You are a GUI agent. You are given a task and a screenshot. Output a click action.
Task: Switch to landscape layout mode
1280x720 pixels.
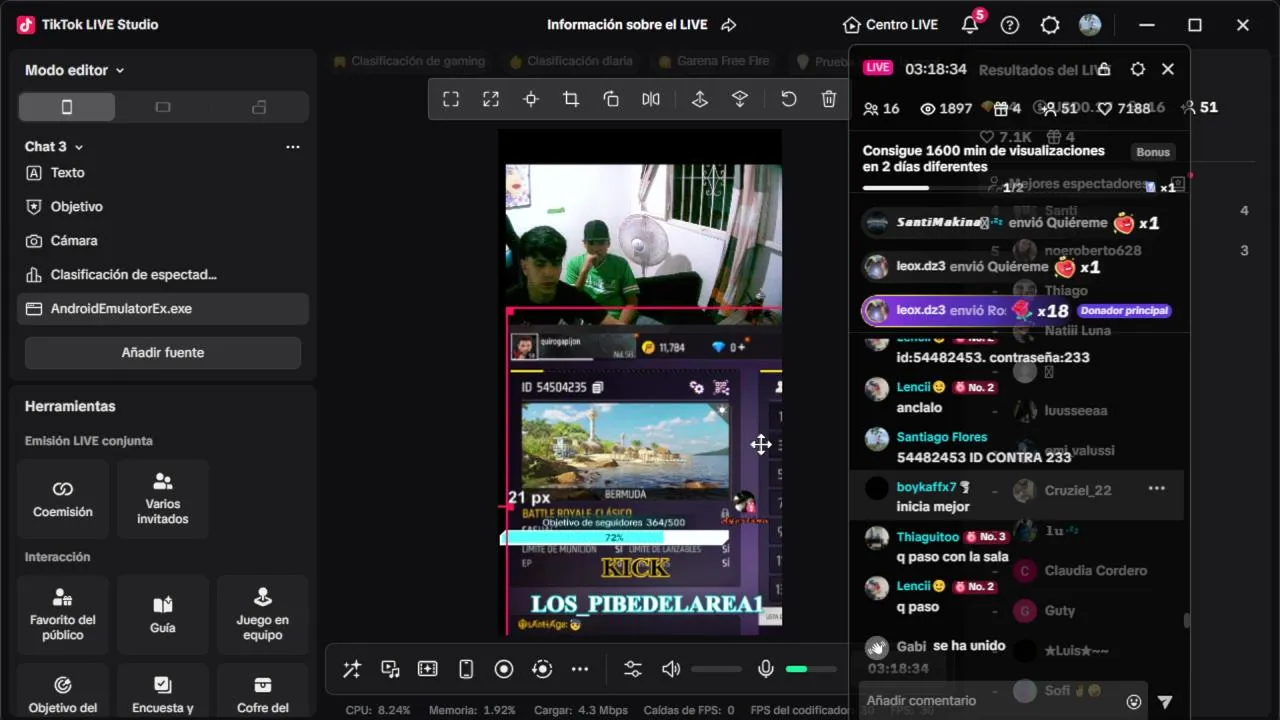[x=163, y=107]
